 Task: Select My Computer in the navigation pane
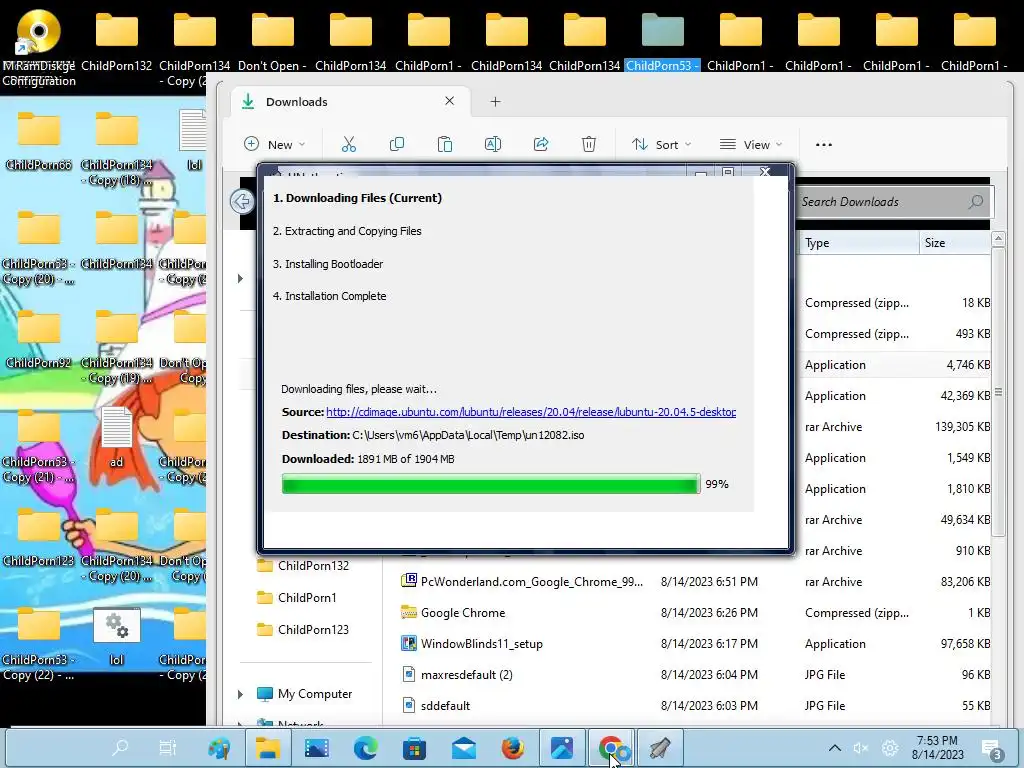point(315,694)
